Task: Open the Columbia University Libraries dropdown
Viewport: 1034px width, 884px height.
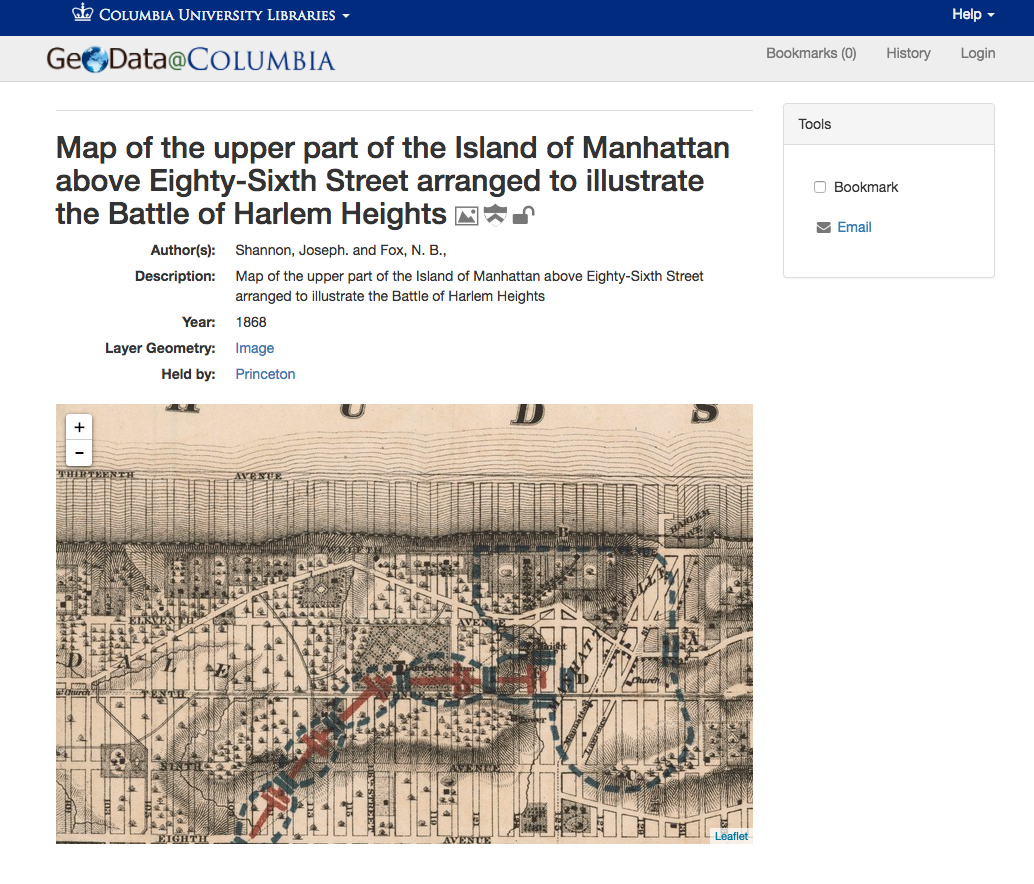Action: 211,15
